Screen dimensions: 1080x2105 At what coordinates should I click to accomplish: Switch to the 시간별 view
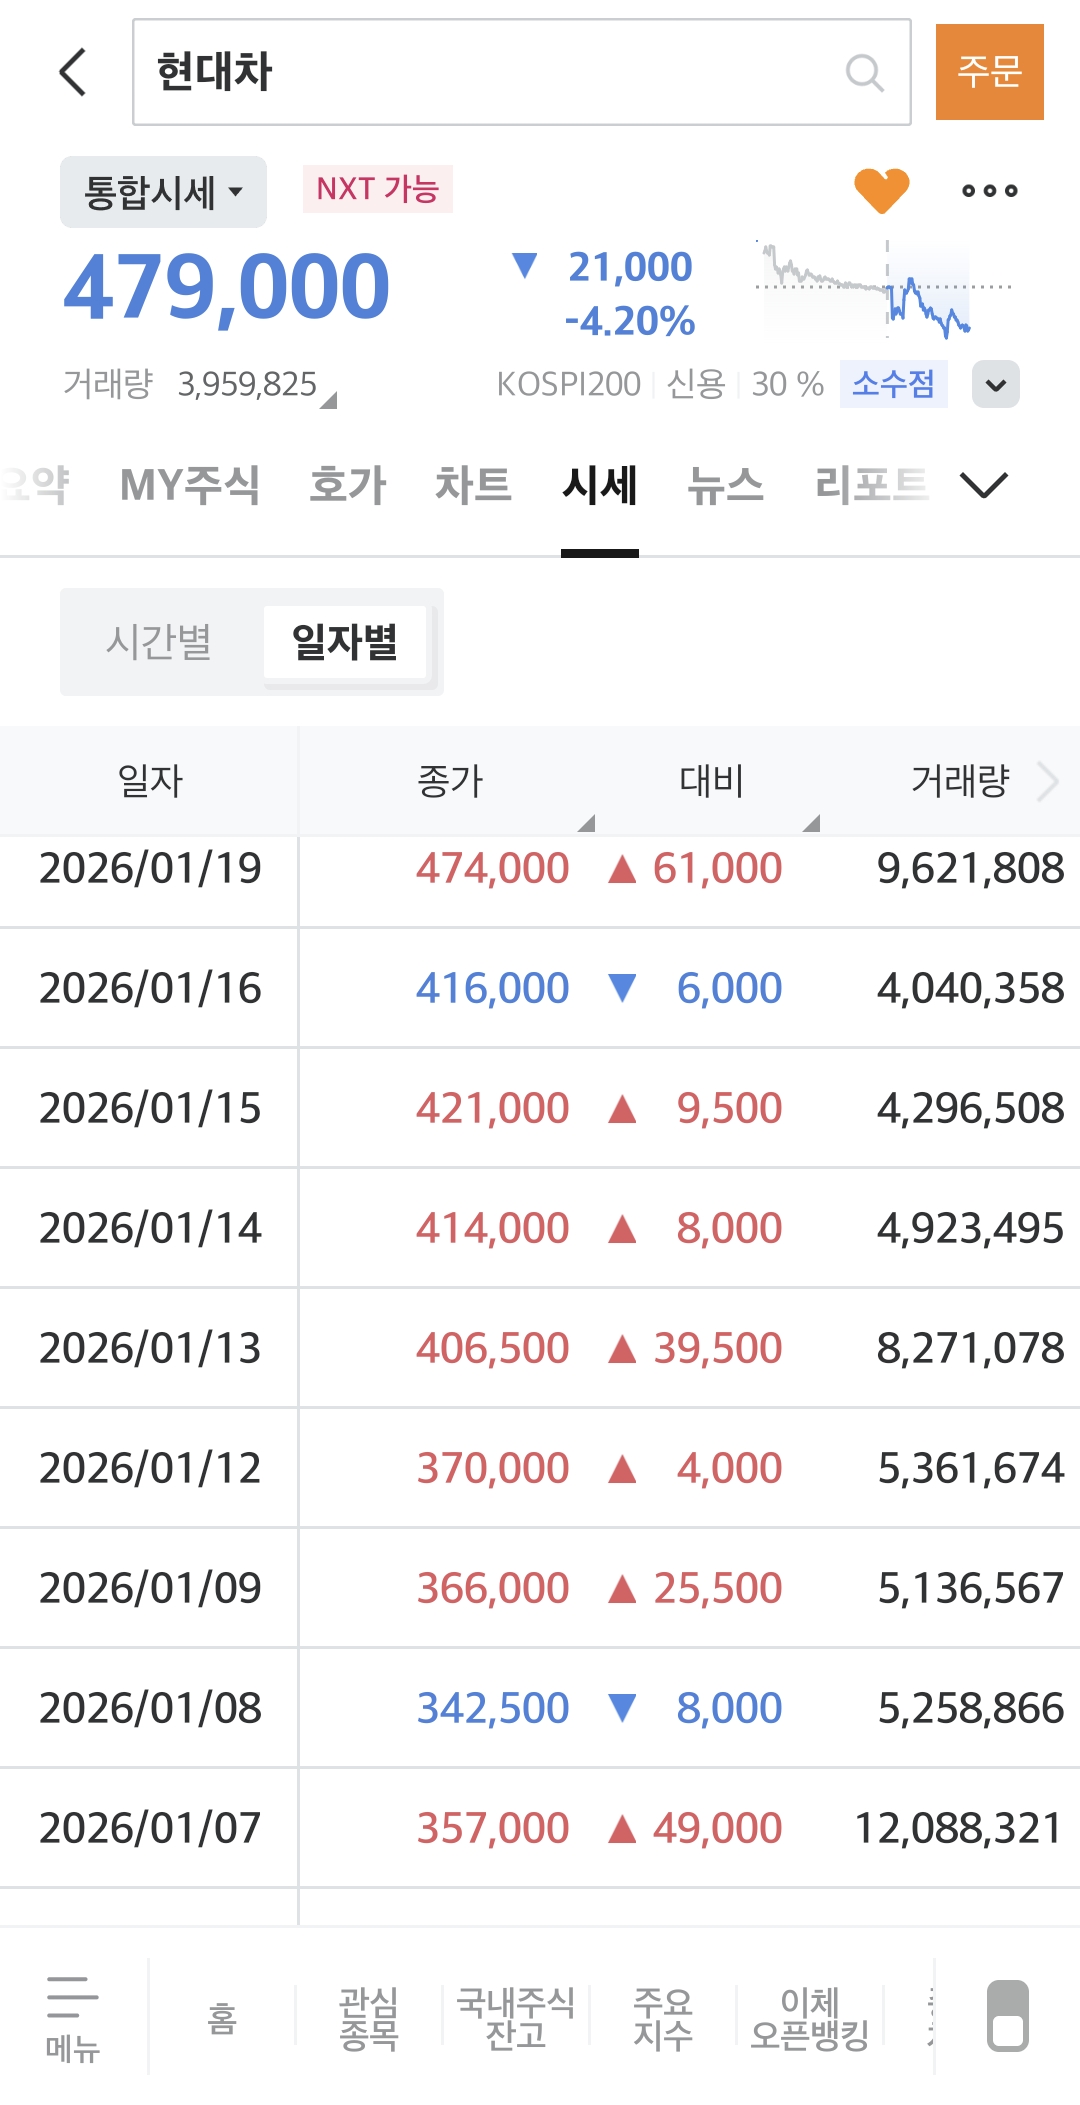159,642
